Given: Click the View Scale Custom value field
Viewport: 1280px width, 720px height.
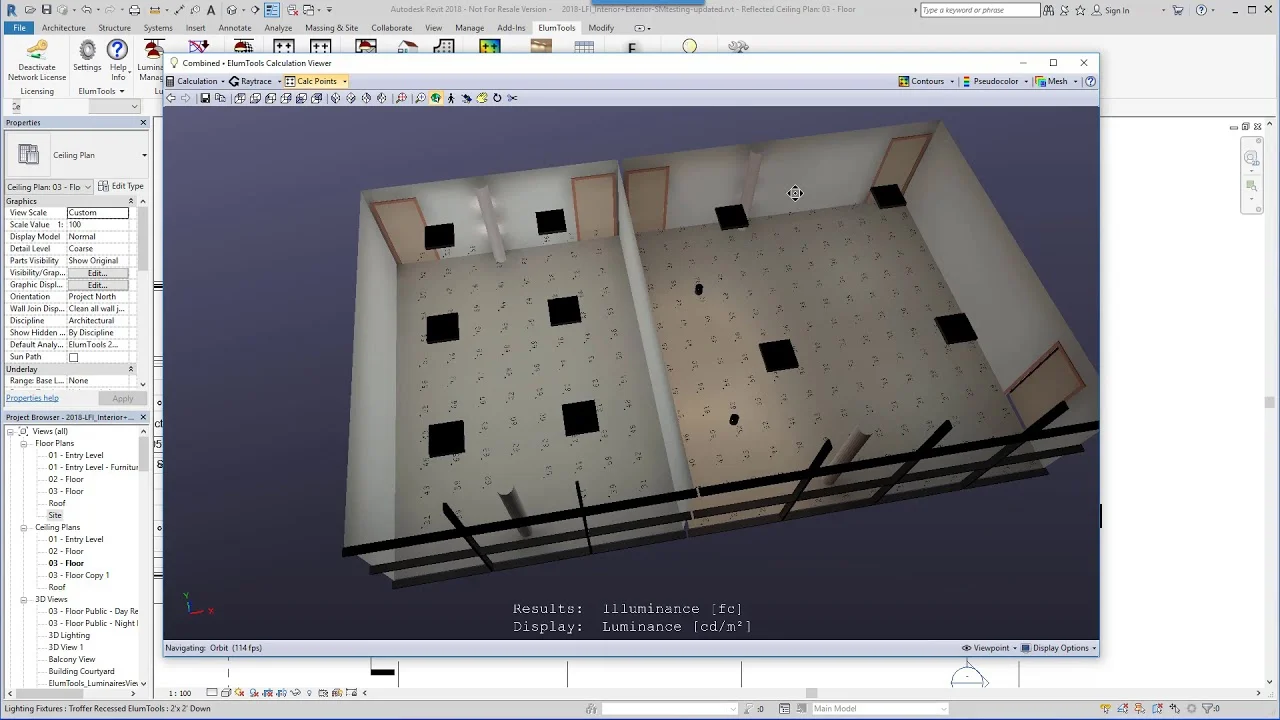Looking at the screenshot, I should pos(98,212).
